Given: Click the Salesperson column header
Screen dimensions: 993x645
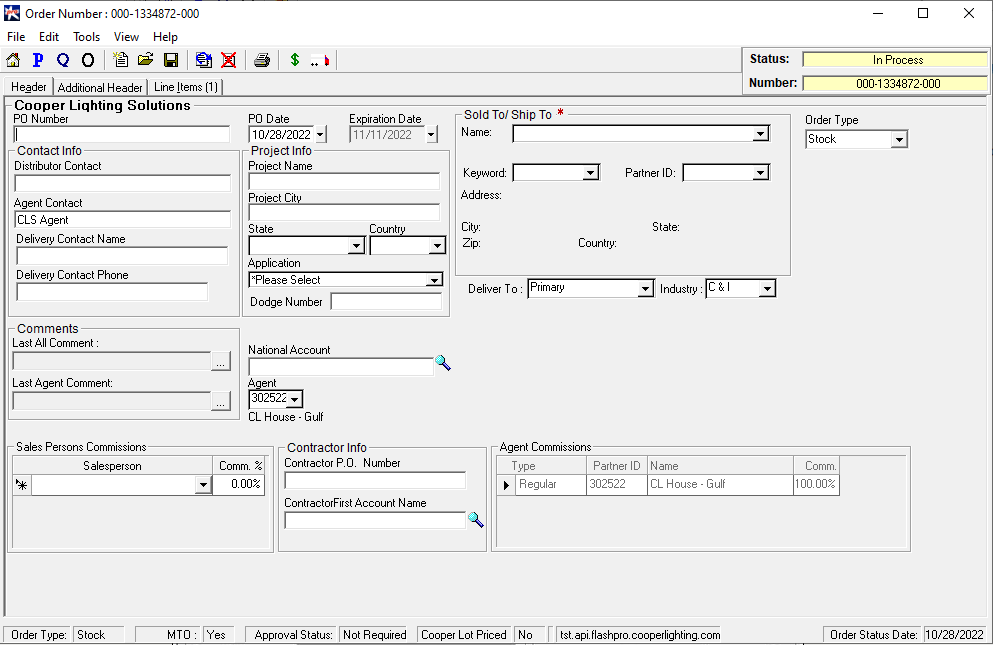Looking at the screenshot, I should click(x=112, y=466).
